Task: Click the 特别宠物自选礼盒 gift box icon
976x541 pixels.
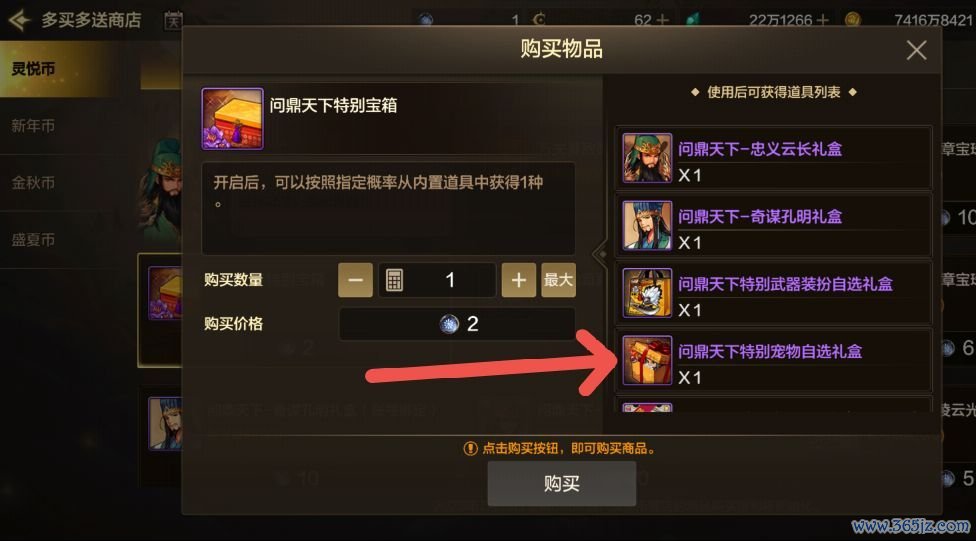Action: click(x=647, y=360)
